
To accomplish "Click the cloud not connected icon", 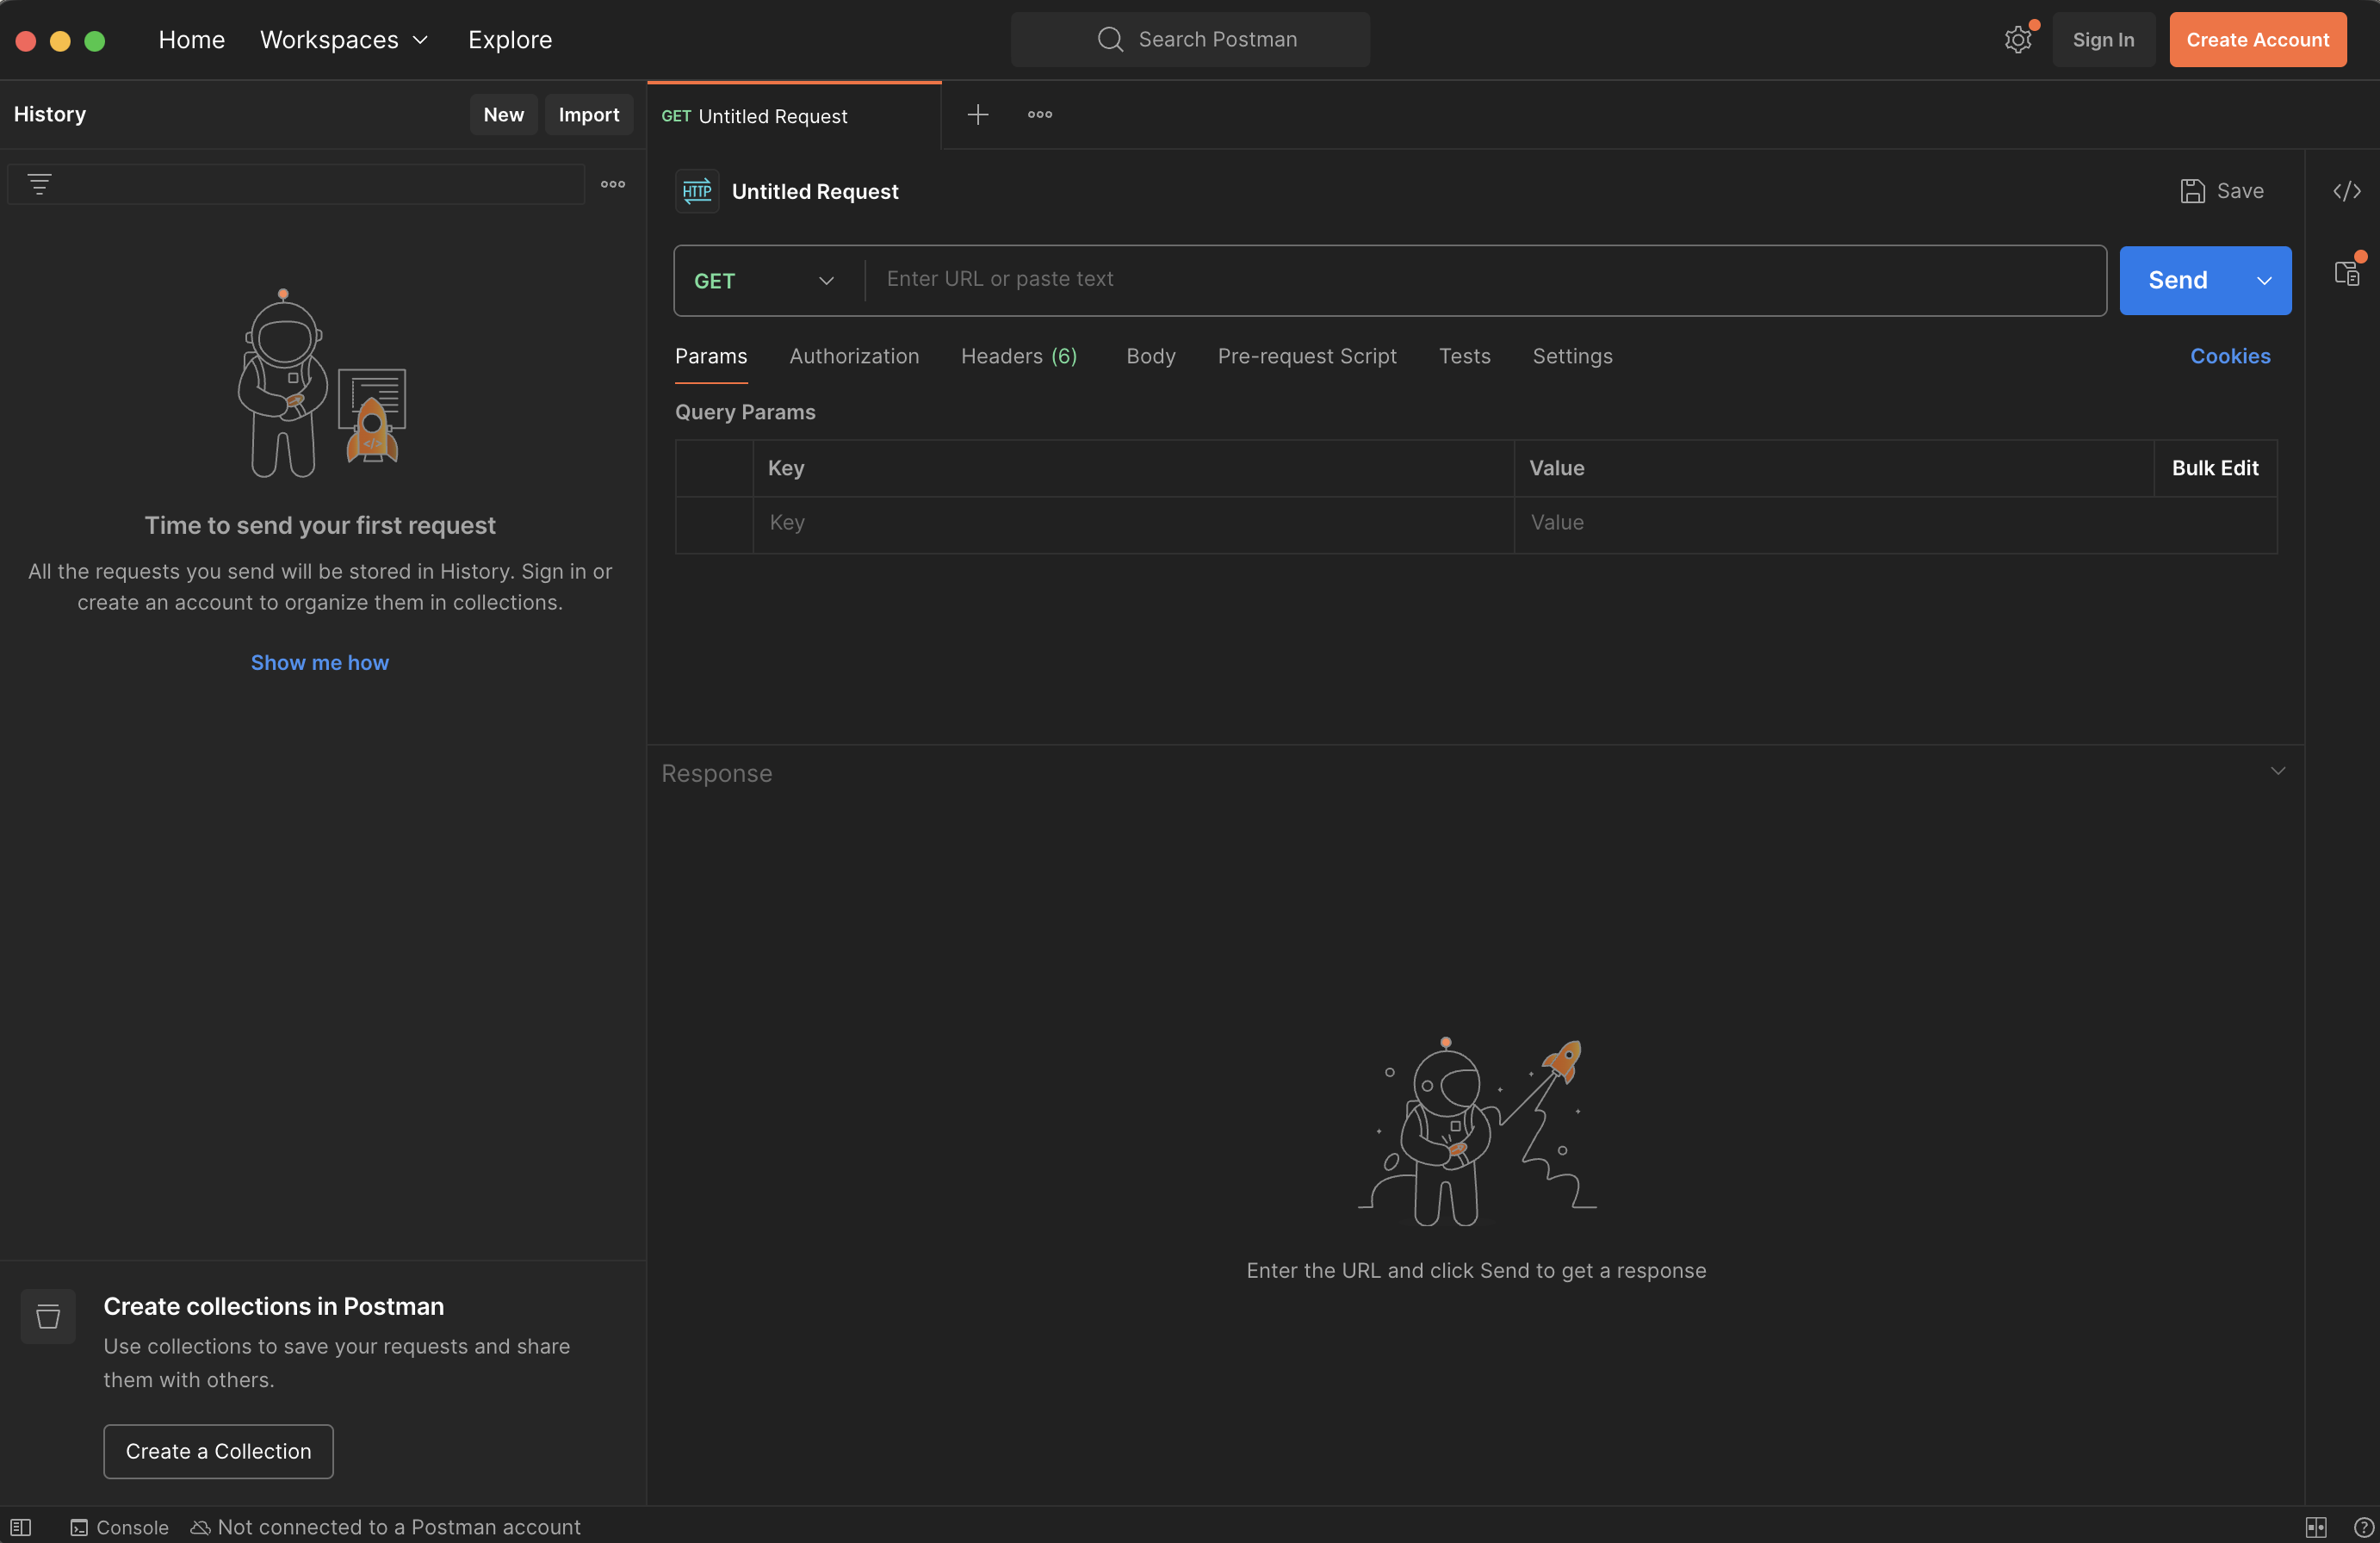I will (200, 1527).
